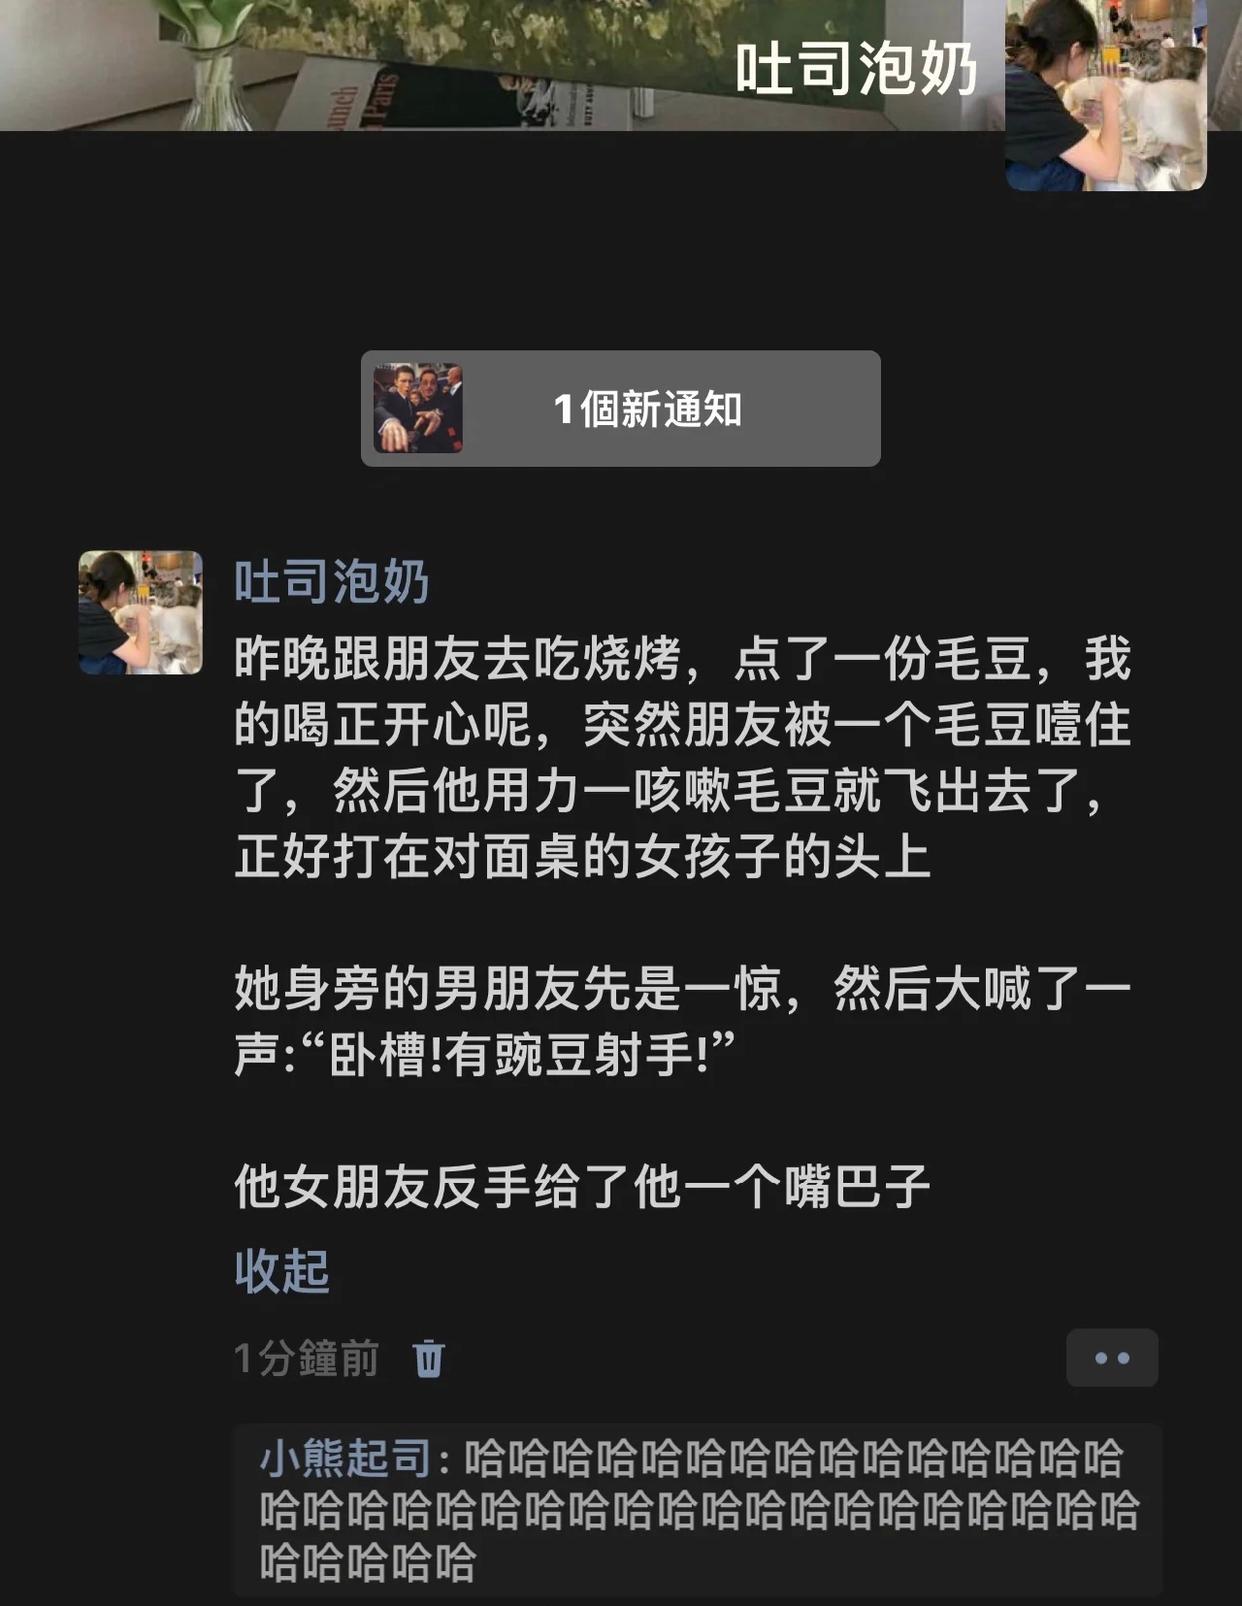Tap the last line 他女朋友反手给了他一个嘴巴子
Viewport: 1242px width, 1606px height.
583,1187
